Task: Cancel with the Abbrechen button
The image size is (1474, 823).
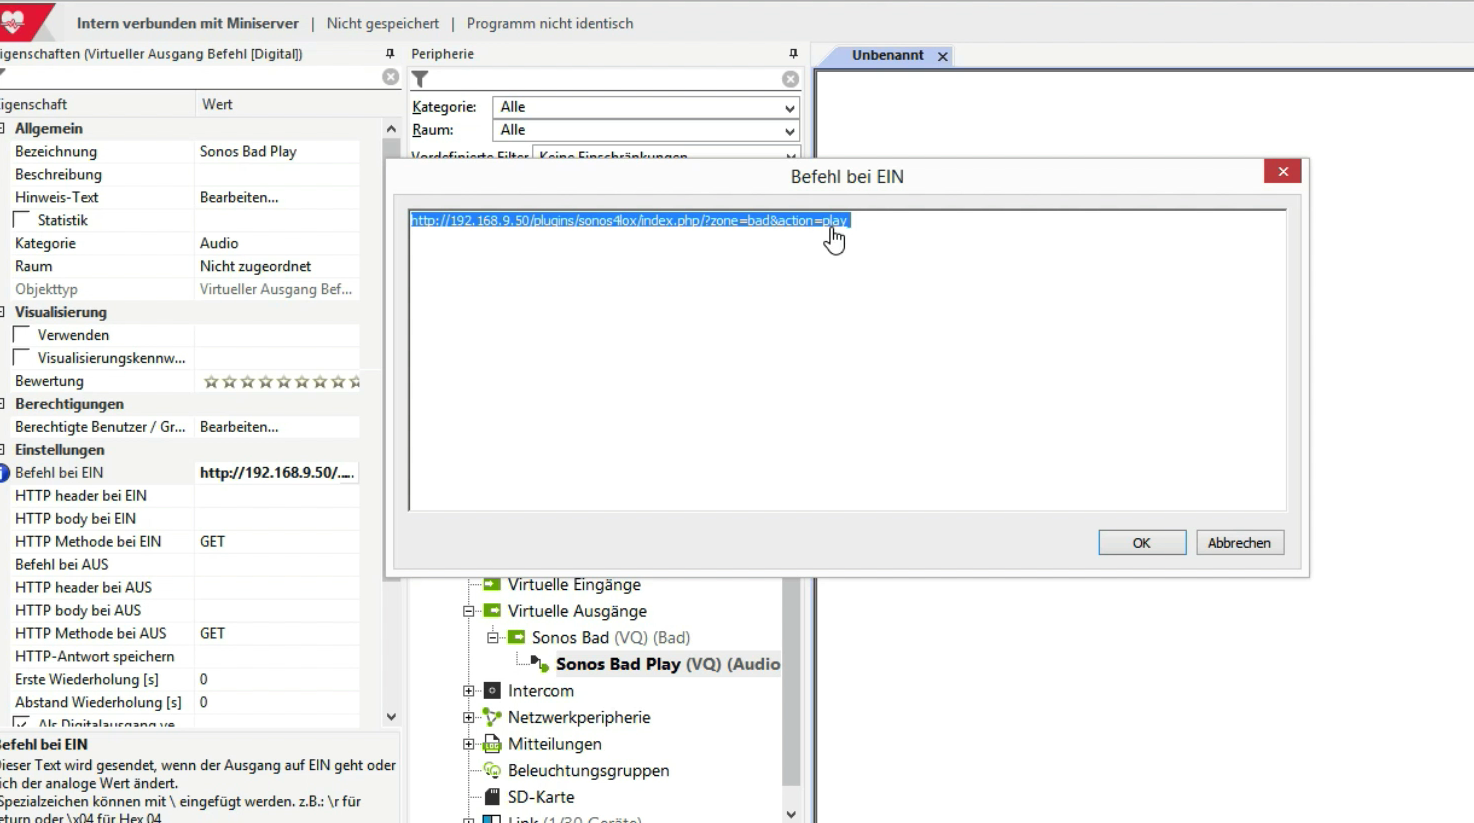Action: (1239, 543)
